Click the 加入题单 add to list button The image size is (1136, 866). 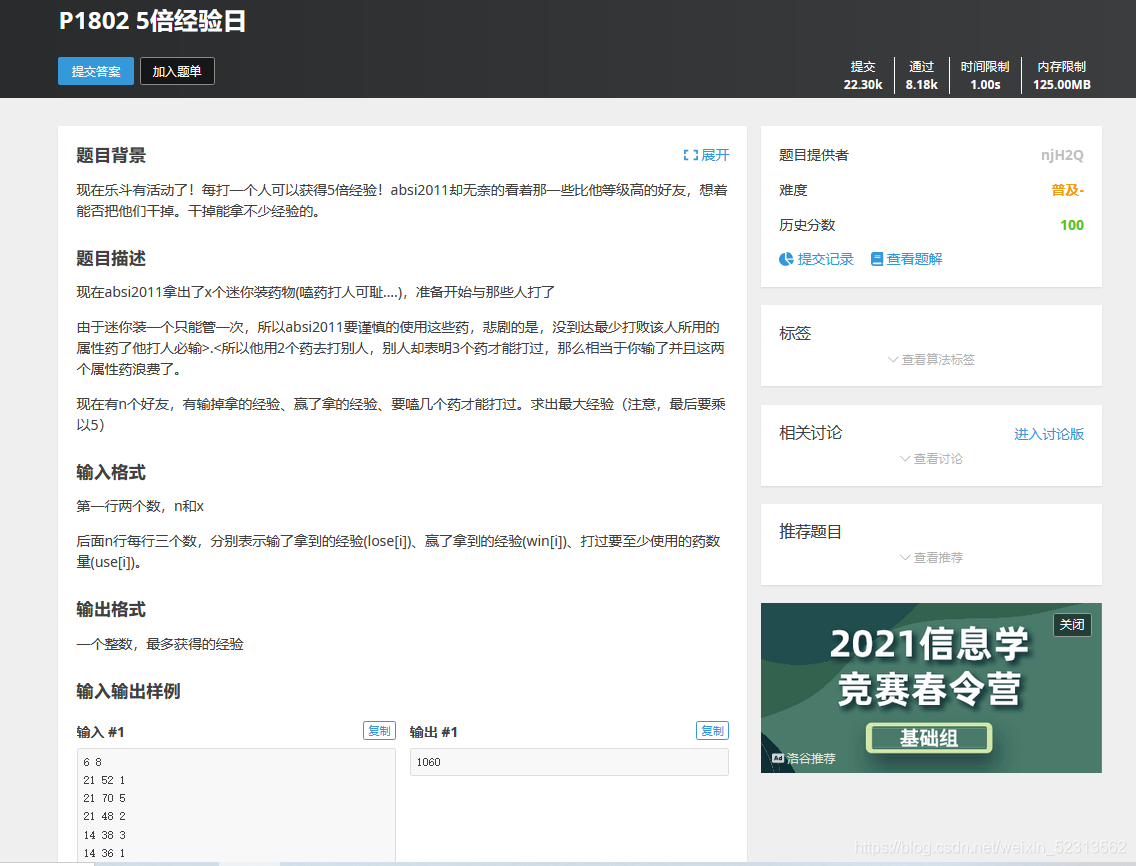(177, 71)
